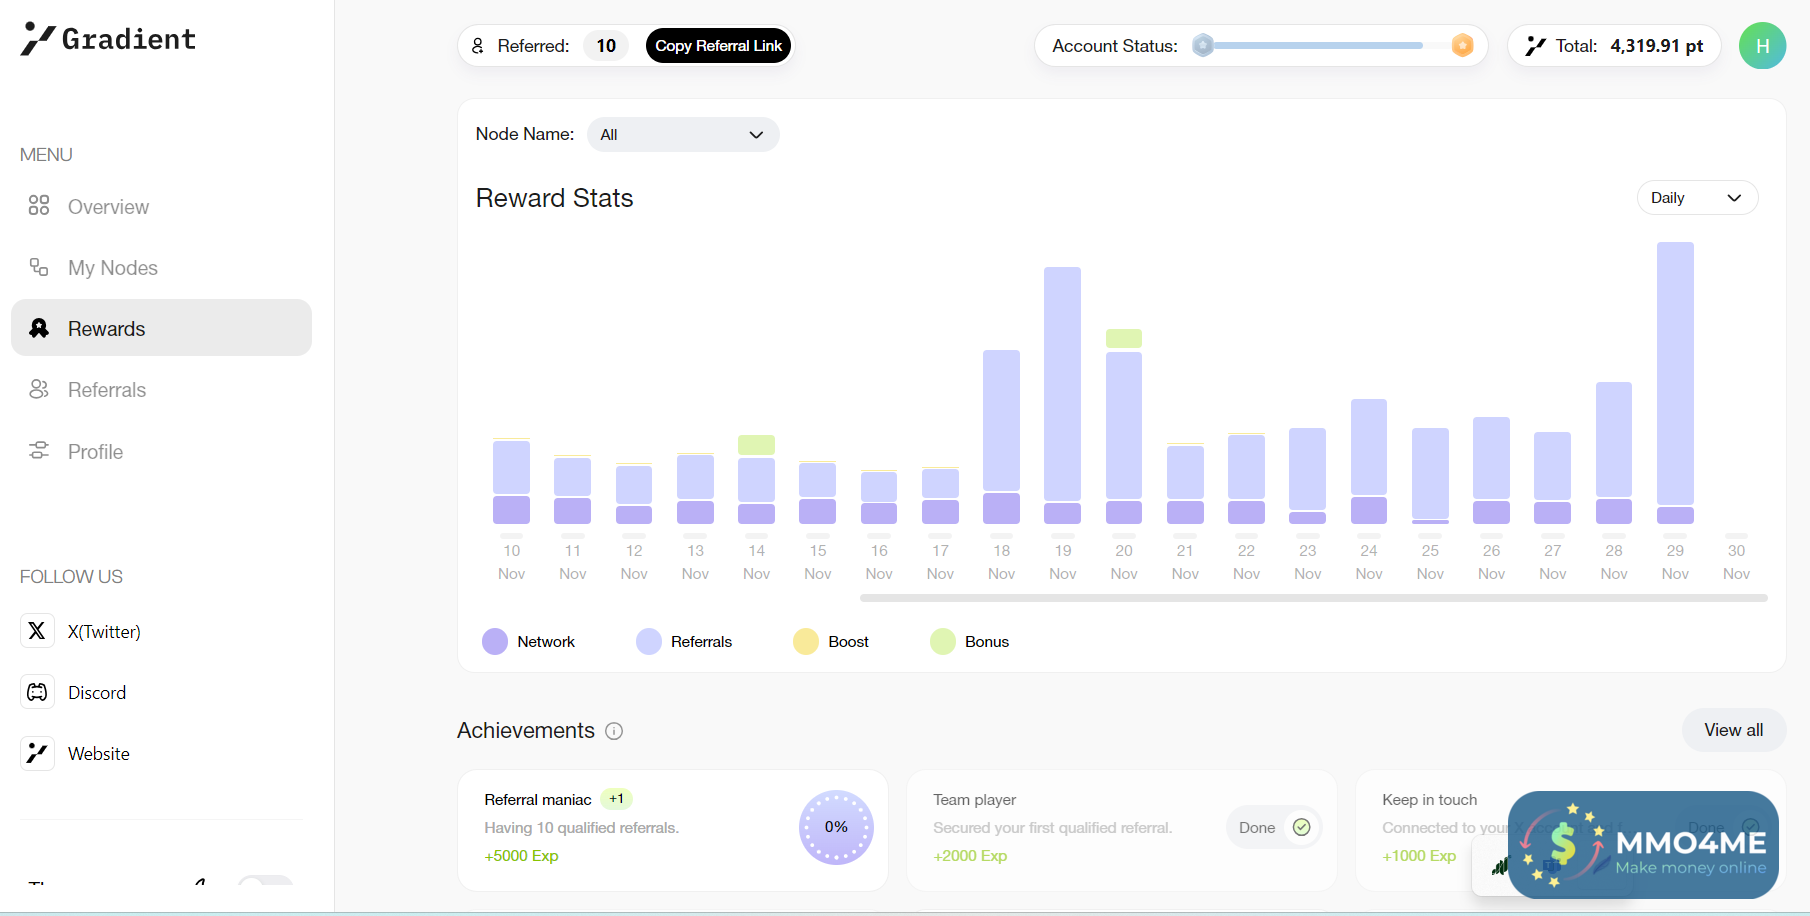The height and width of the screenshot is (916, 1810).
Task: Click the 20 Nov bonus segment
Action: point(1124,338)
